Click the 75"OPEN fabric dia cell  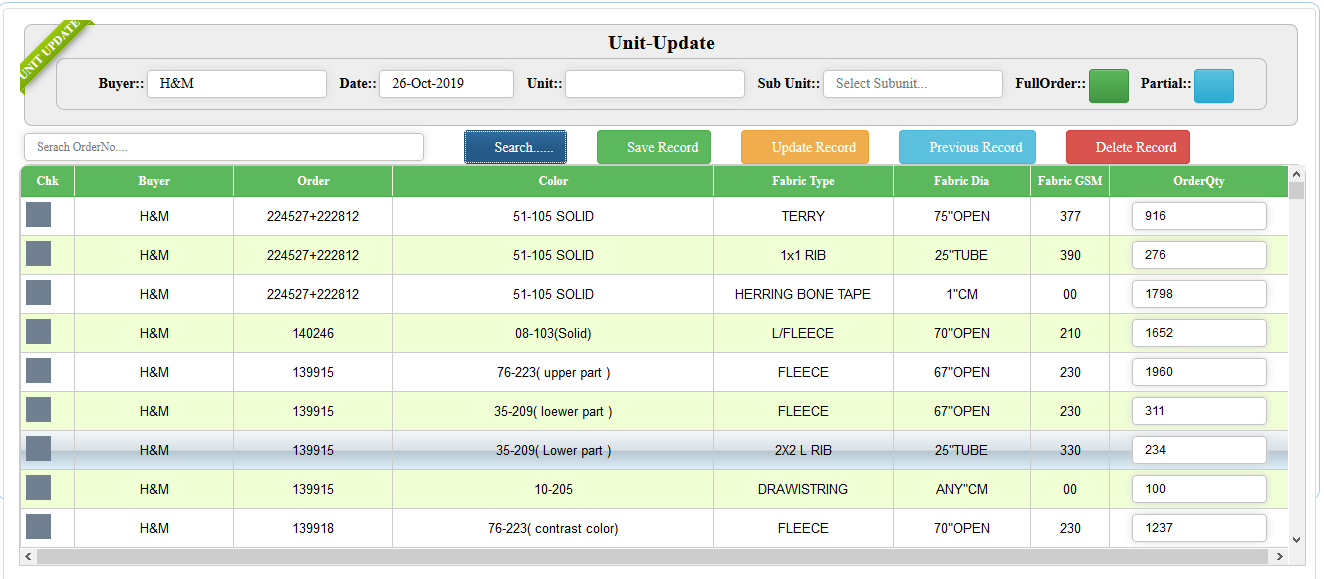click(x=962, y=216)
